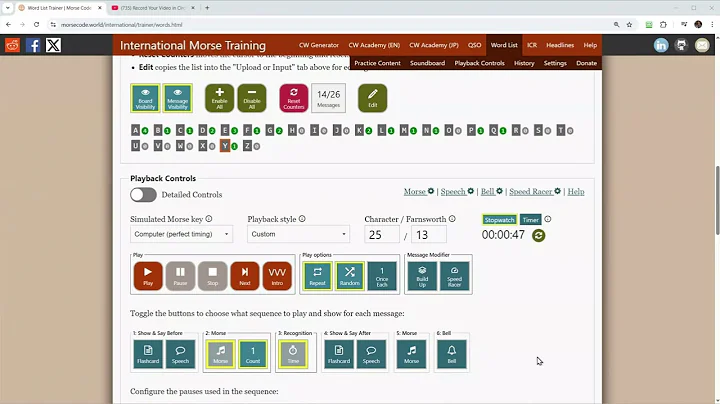Click the Edit pencil button
Viewport: 720px width, 404px height.
point(372,98)
